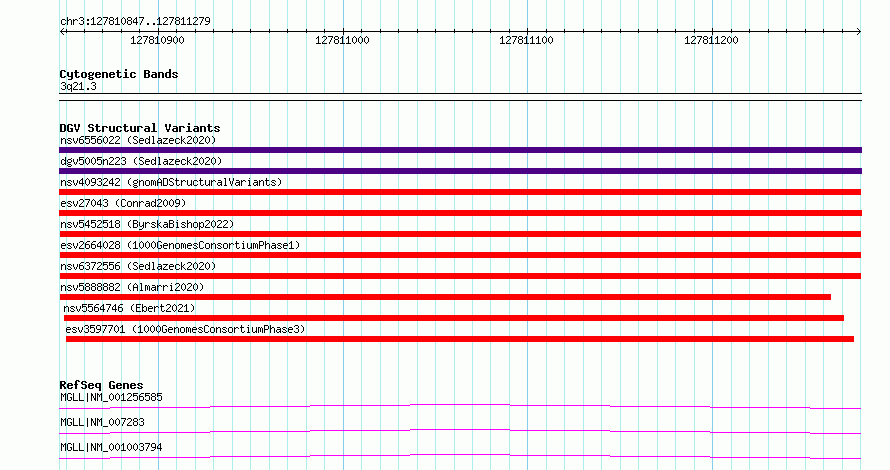The image size is (890, 470).
Task: Click the red bar of nsv6372556
Action: (460, 276)
